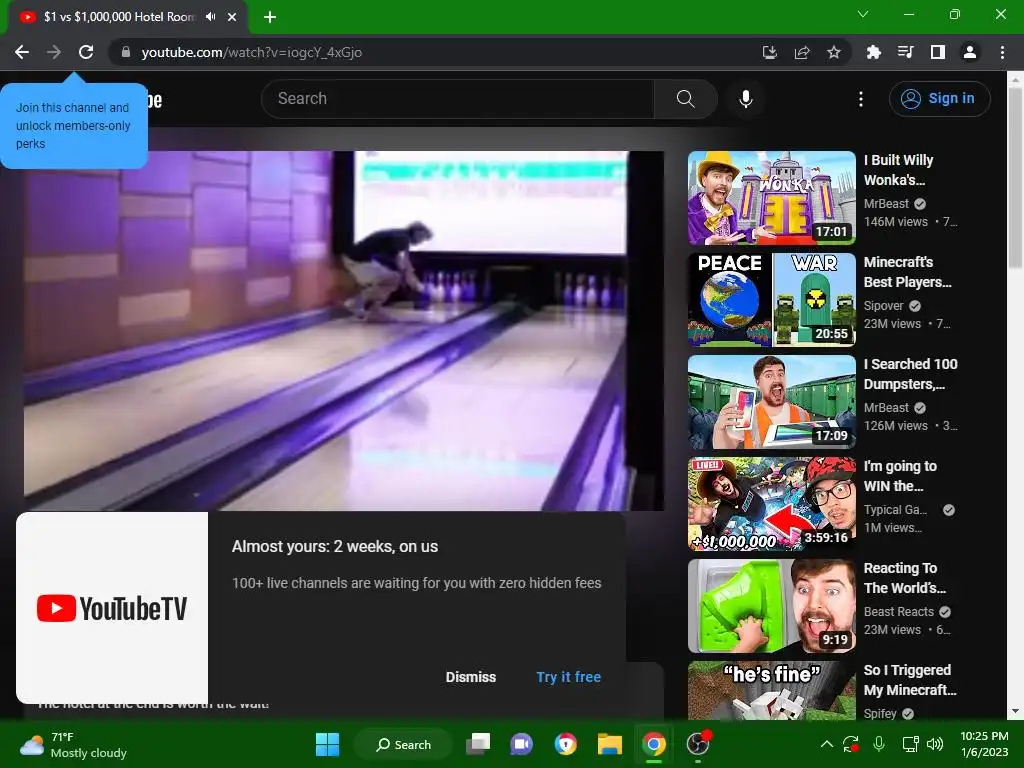Click the system tray microphone icon
The height and width of the screenshot is (768, 1024).
click(879, 744)
